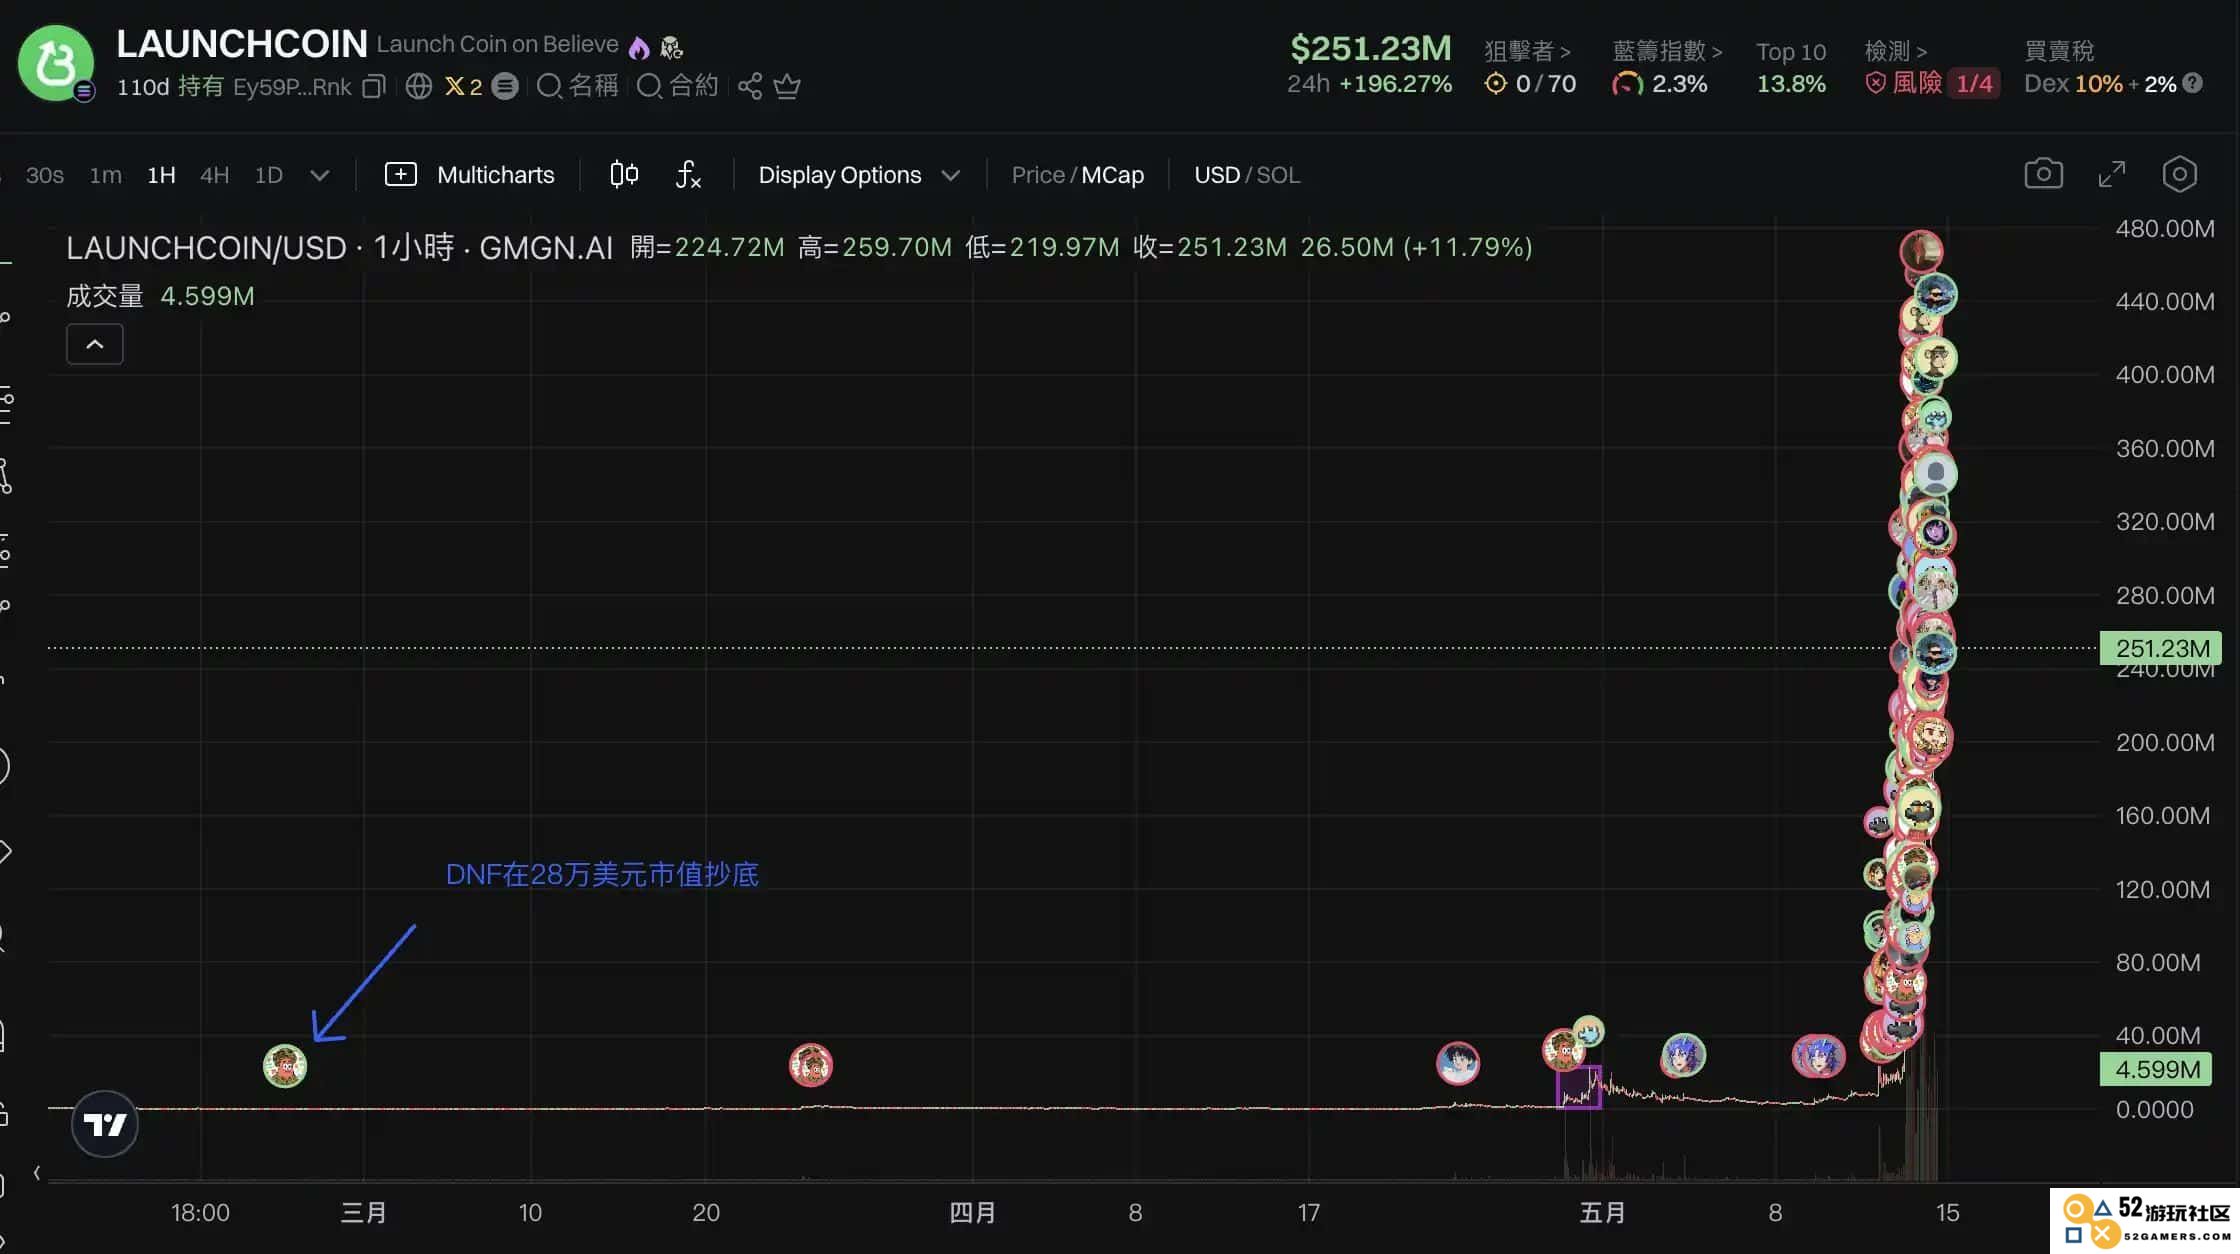Click the scroll-left arrow at chart bottom
2240x1254 pixels.
[x=37, y=1173]
